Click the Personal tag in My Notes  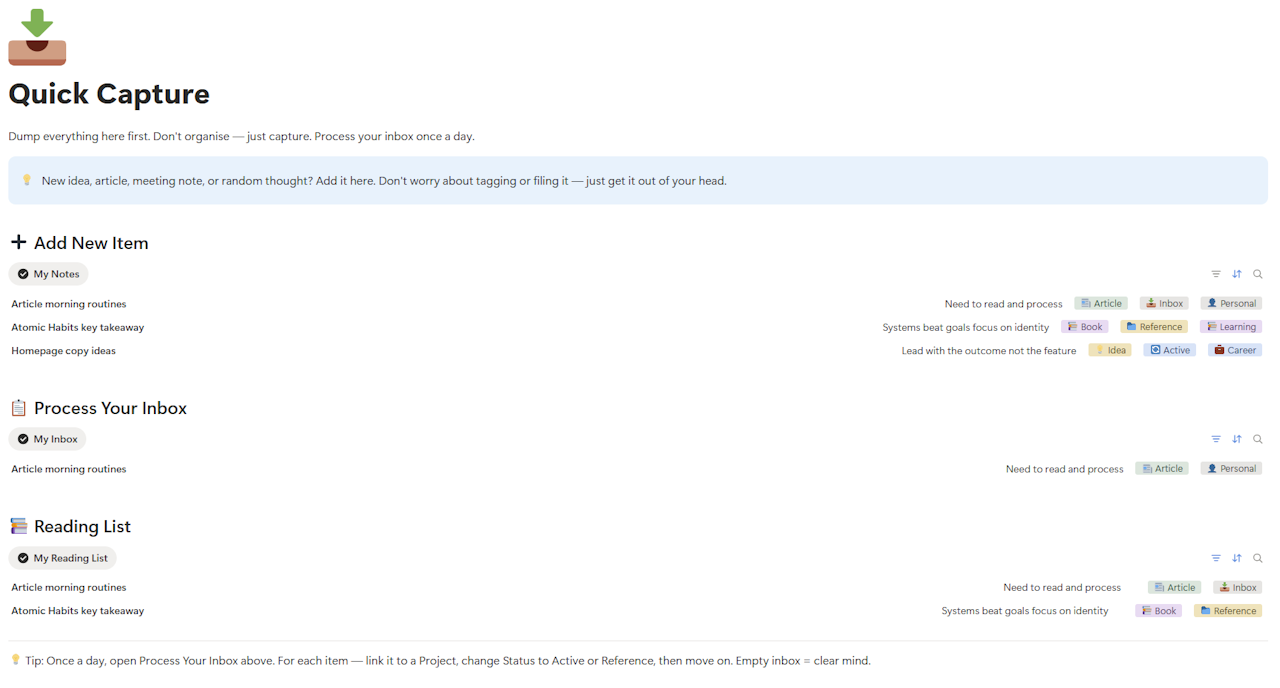click(1231, 304)
